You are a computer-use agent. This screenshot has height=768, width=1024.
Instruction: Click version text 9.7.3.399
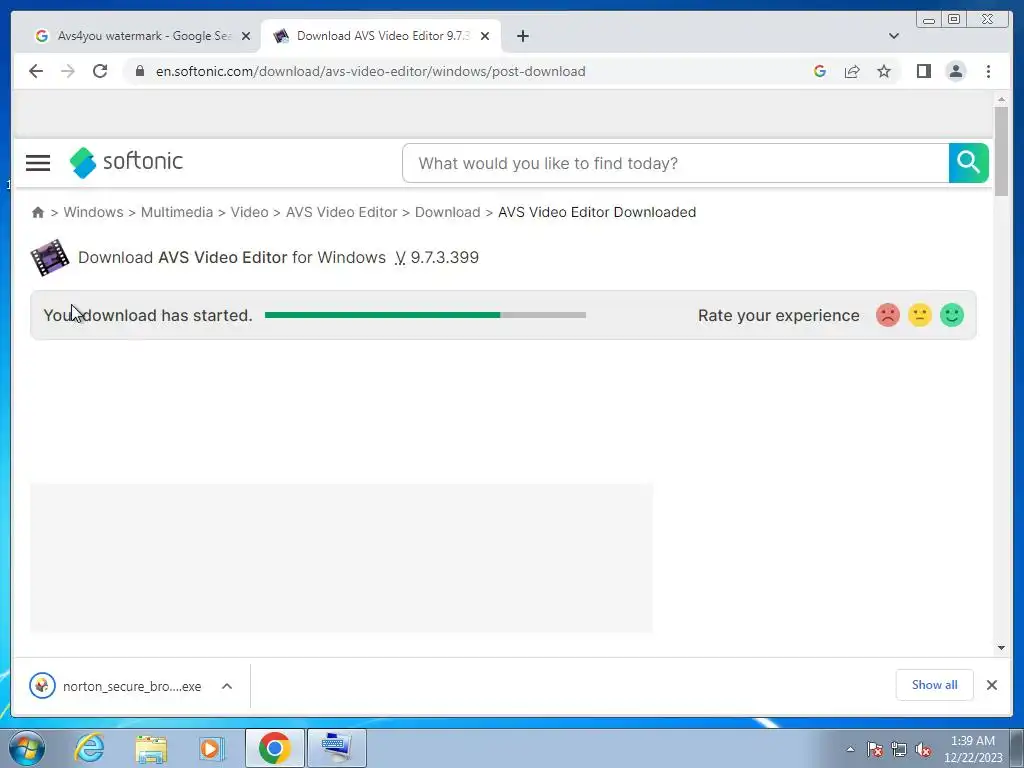[445, 257]
